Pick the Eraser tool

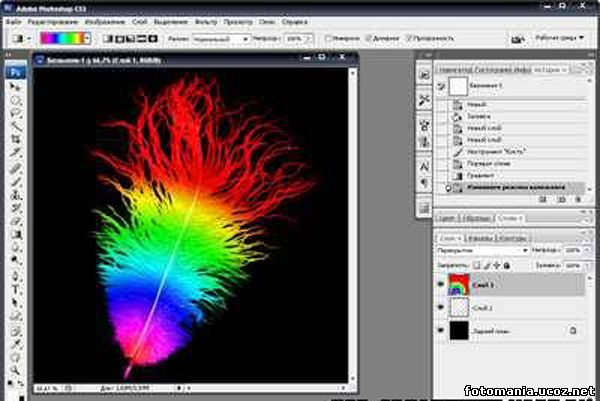[17, 221]
